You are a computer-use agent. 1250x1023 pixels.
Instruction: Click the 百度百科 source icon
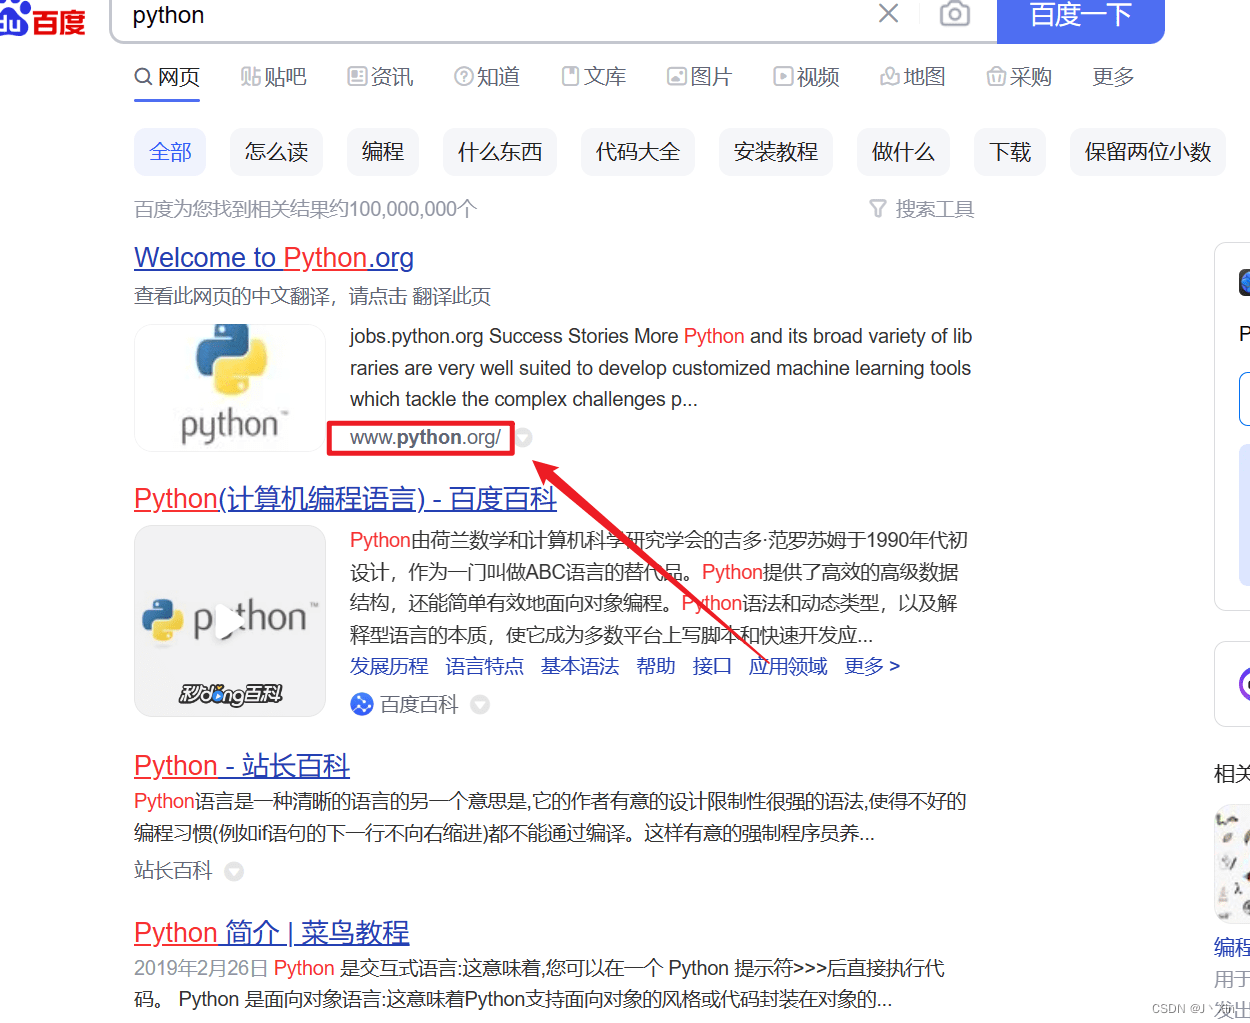[x=361, y=705]
